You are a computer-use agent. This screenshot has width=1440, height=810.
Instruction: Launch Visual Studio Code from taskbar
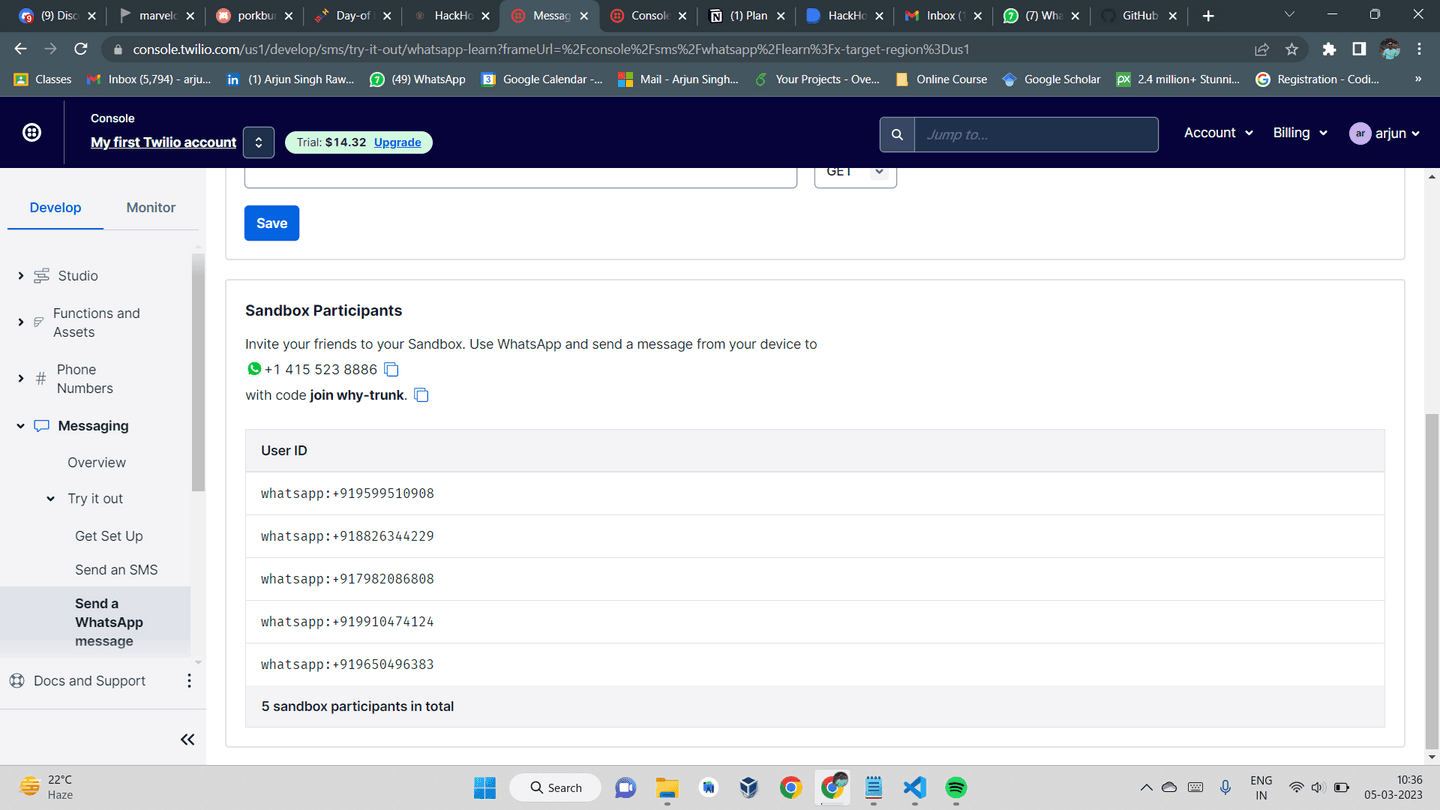[914, 787]
